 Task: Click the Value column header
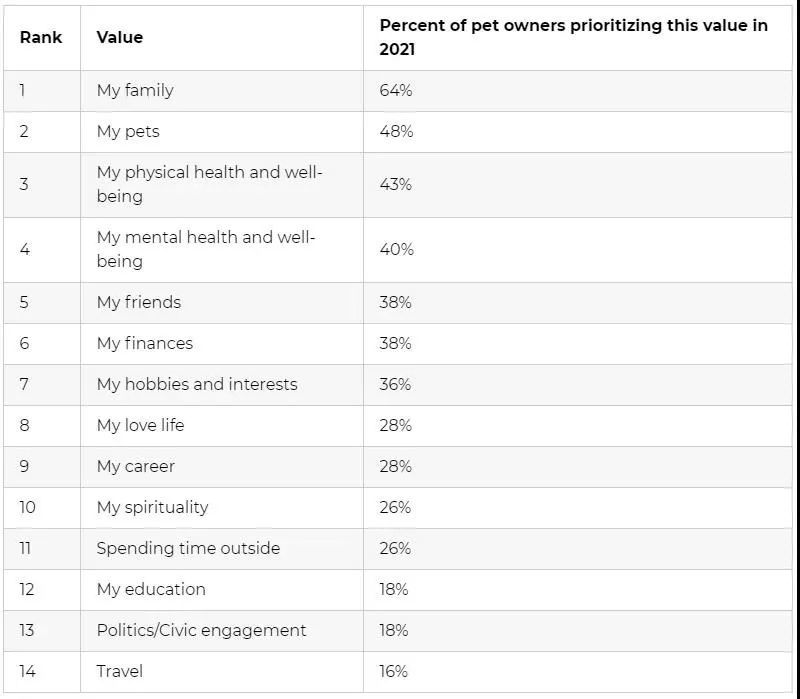pyautogui.click(x=120, y=37)
